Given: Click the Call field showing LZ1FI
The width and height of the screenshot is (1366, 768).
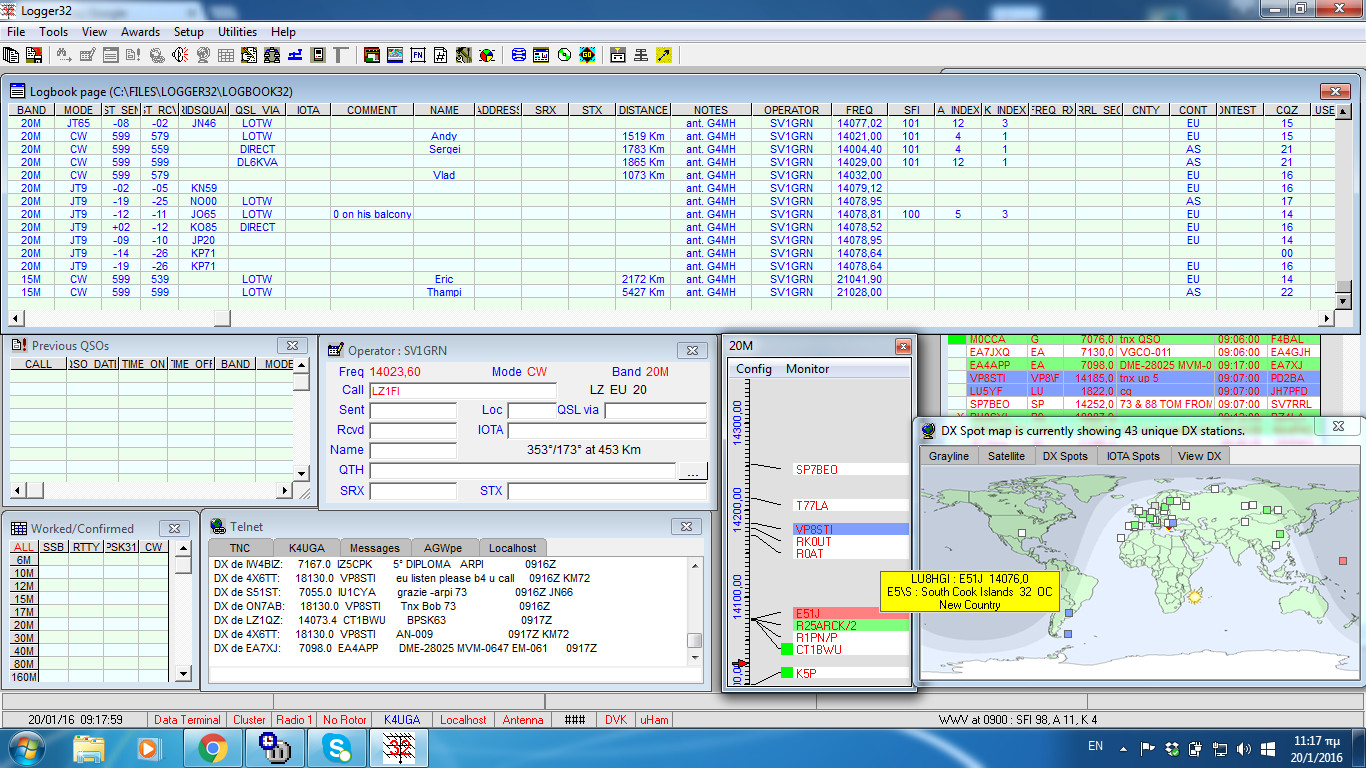Looking at the screenshot, I should [x=463, y=390].
